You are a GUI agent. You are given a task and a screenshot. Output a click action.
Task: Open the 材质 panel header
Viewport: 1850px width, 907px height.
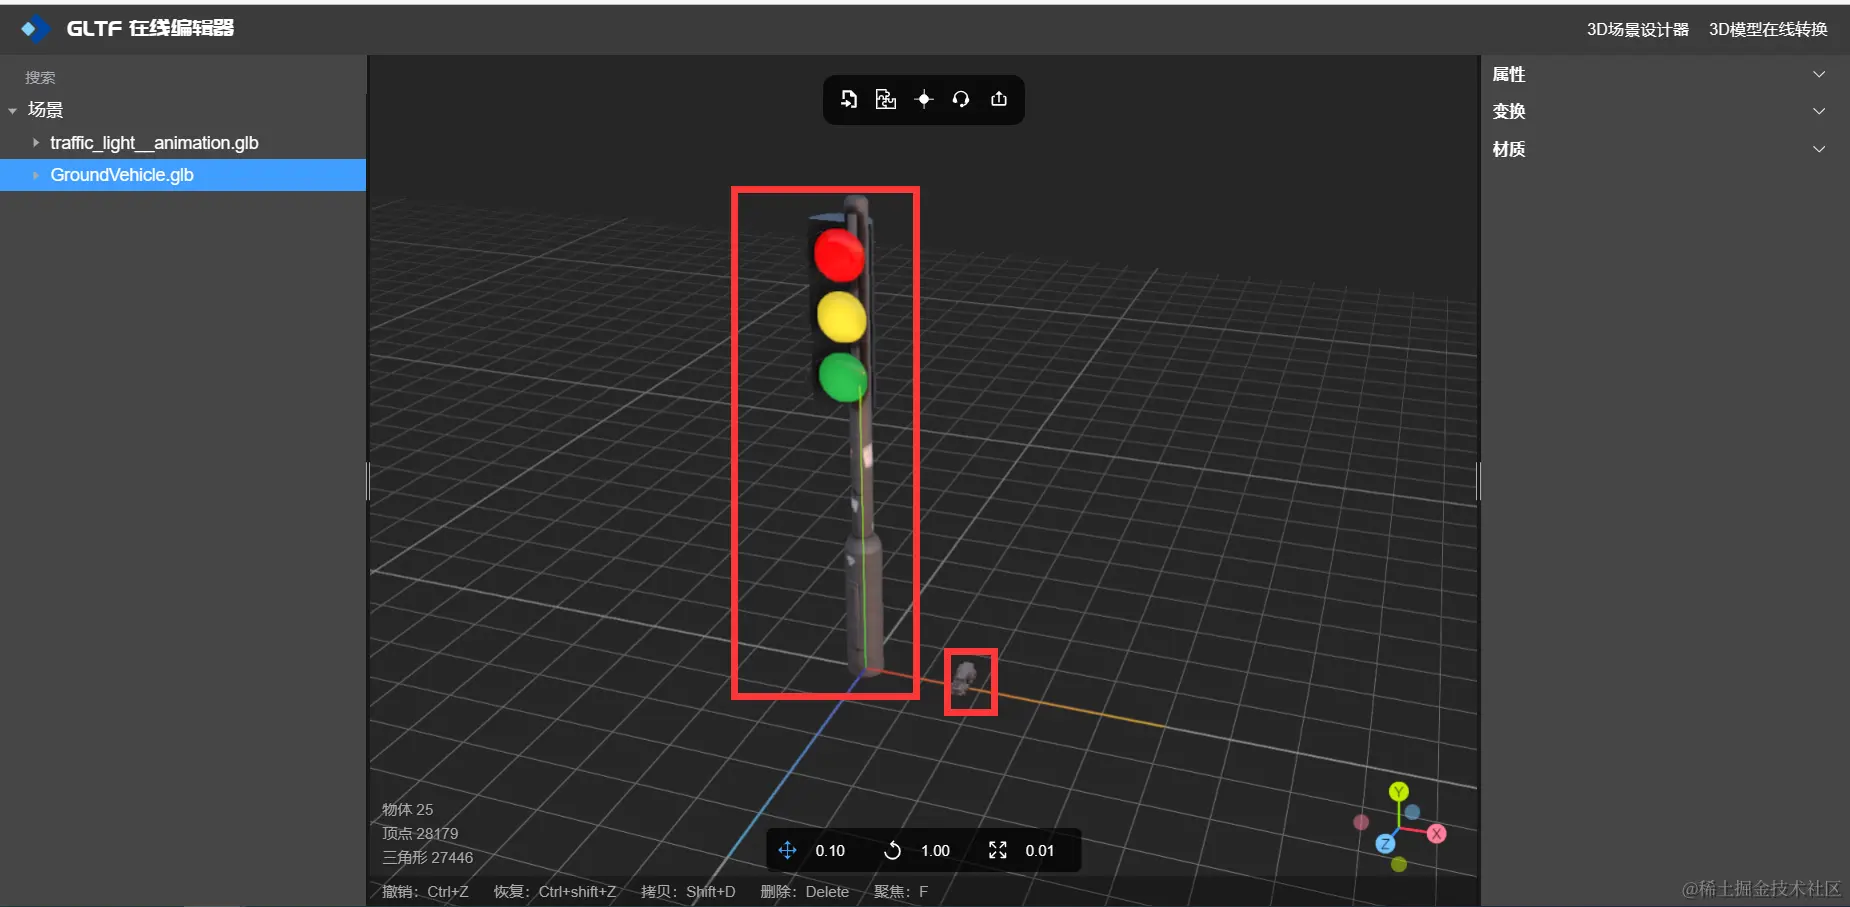pos(1660,149)
